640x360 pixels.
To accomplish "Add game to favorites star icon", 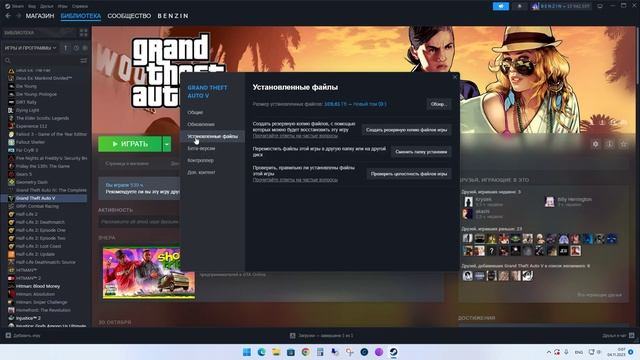I will tap(623, 144).
